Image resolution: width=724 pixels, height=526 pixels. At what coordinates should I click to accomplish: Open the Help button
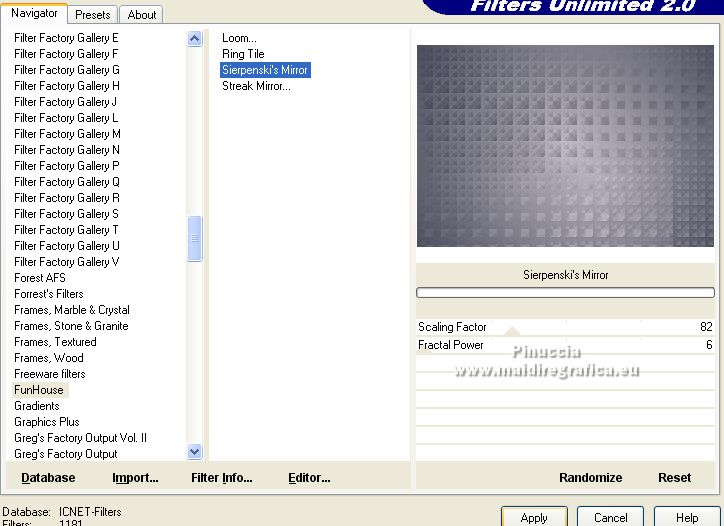pos(687,517)
